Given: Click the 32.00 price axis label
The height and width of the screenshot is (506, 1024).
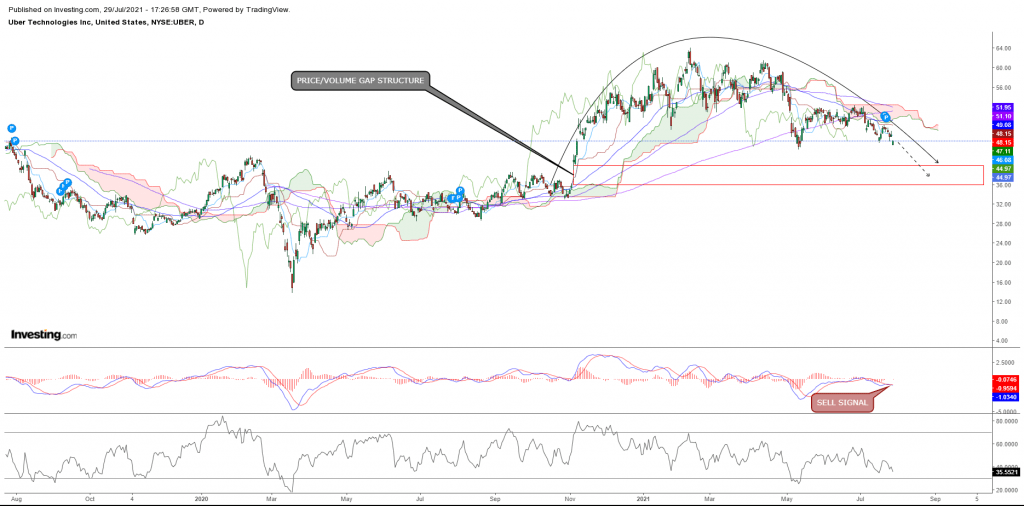Looking at the screenshot, I should coord(1003,204).
